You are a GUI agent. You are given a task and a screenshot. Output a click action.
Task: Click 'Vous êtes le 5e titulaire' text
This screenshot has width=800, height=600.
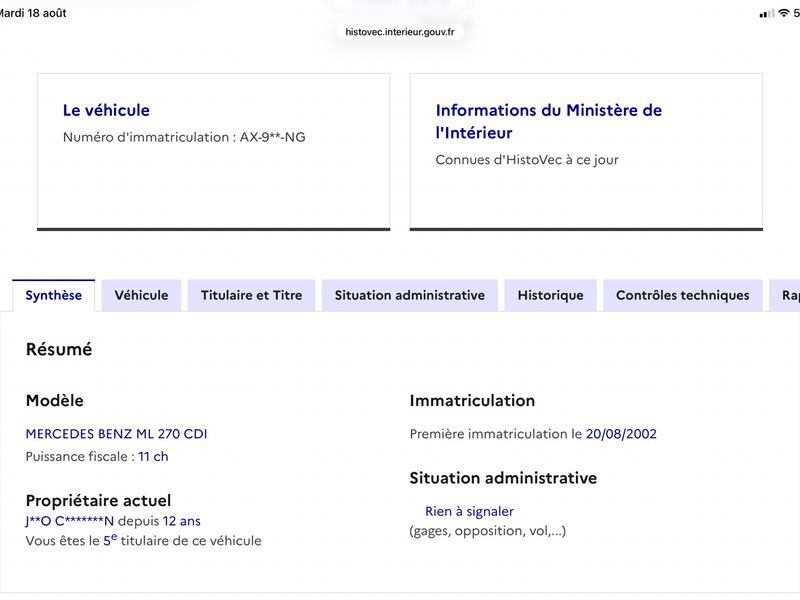coord(143,540)
